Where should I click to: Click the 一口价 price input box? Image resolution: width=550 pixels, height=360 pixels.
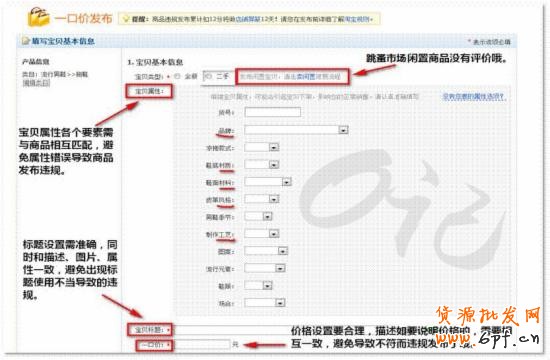click(x=202, y=345)
